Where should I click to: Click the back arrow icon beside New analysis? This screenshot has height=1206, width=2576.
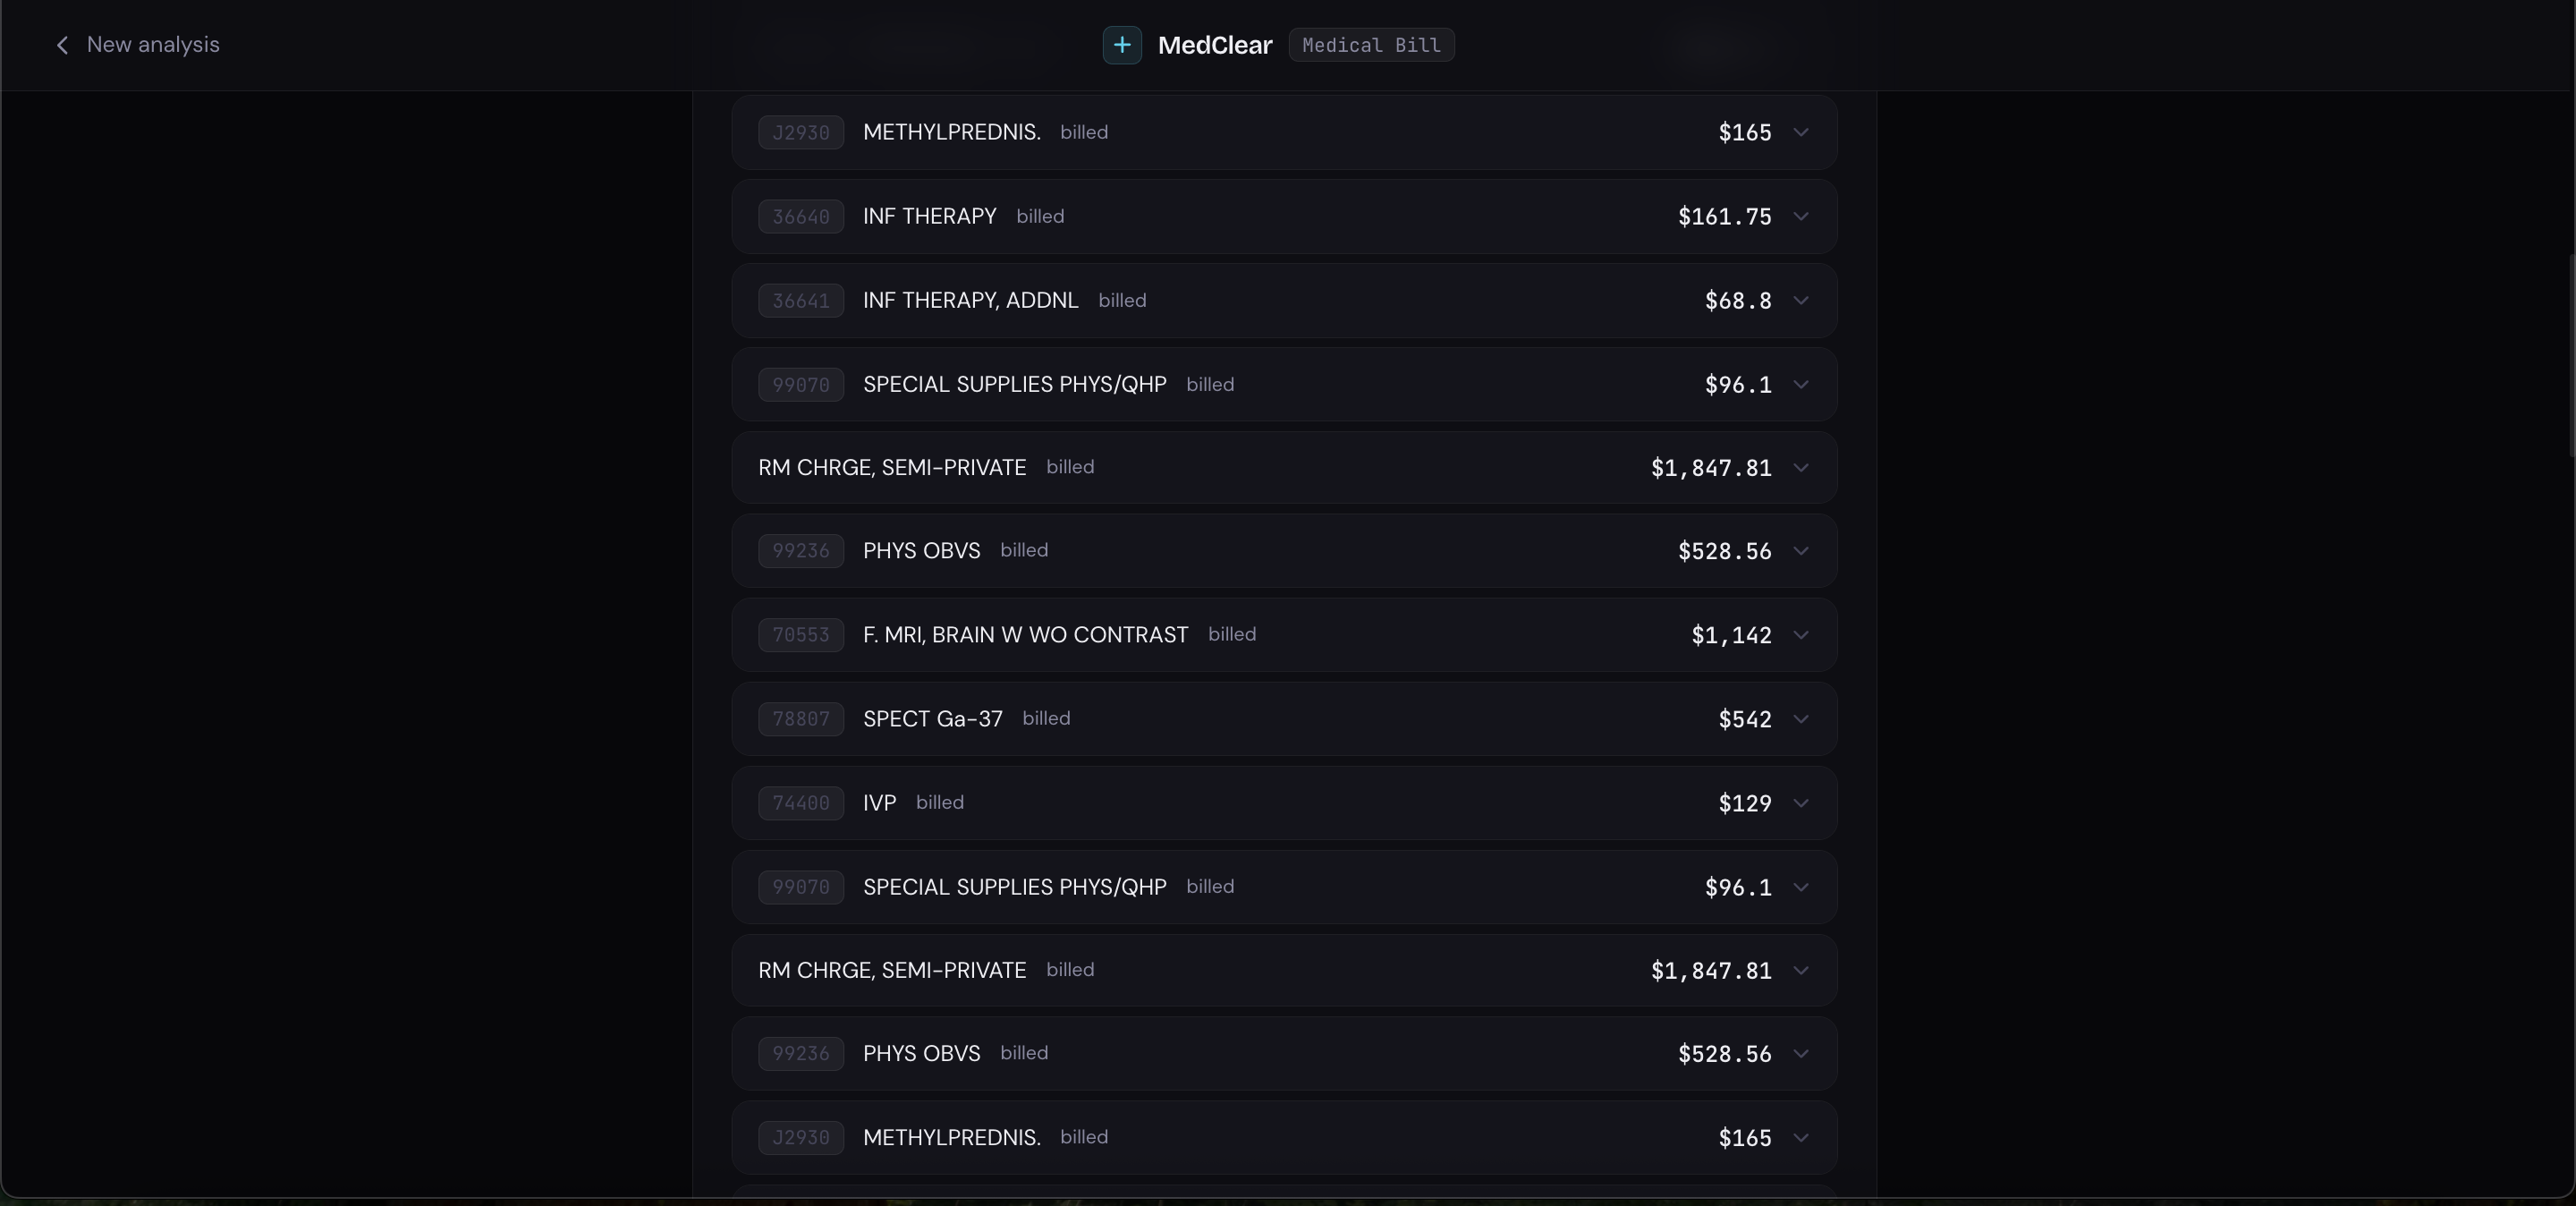click(62, 45)
